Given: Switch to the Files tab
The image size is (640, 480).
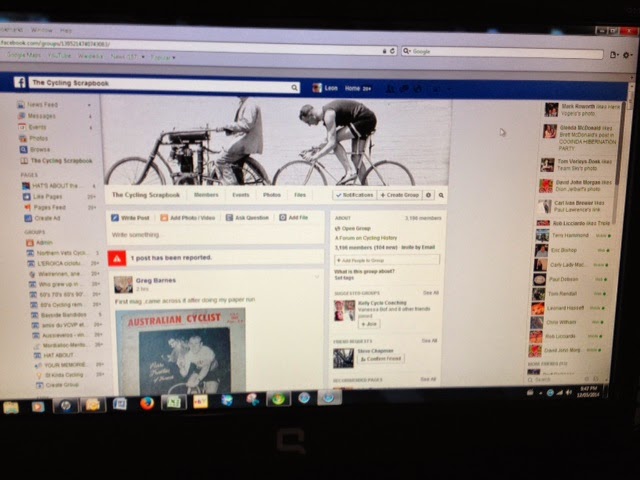Looking at the screenshot, I should [x=300, y=195].
